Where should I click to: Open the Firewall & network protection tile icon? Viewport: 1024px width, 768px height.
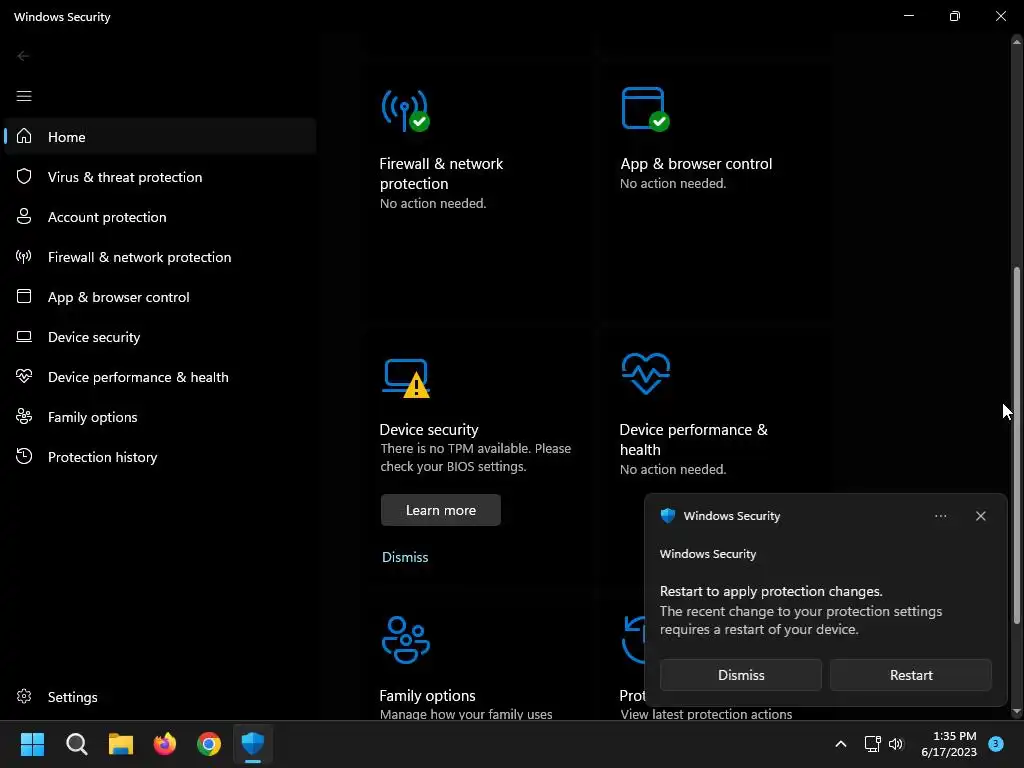click(x=406, y=110)
